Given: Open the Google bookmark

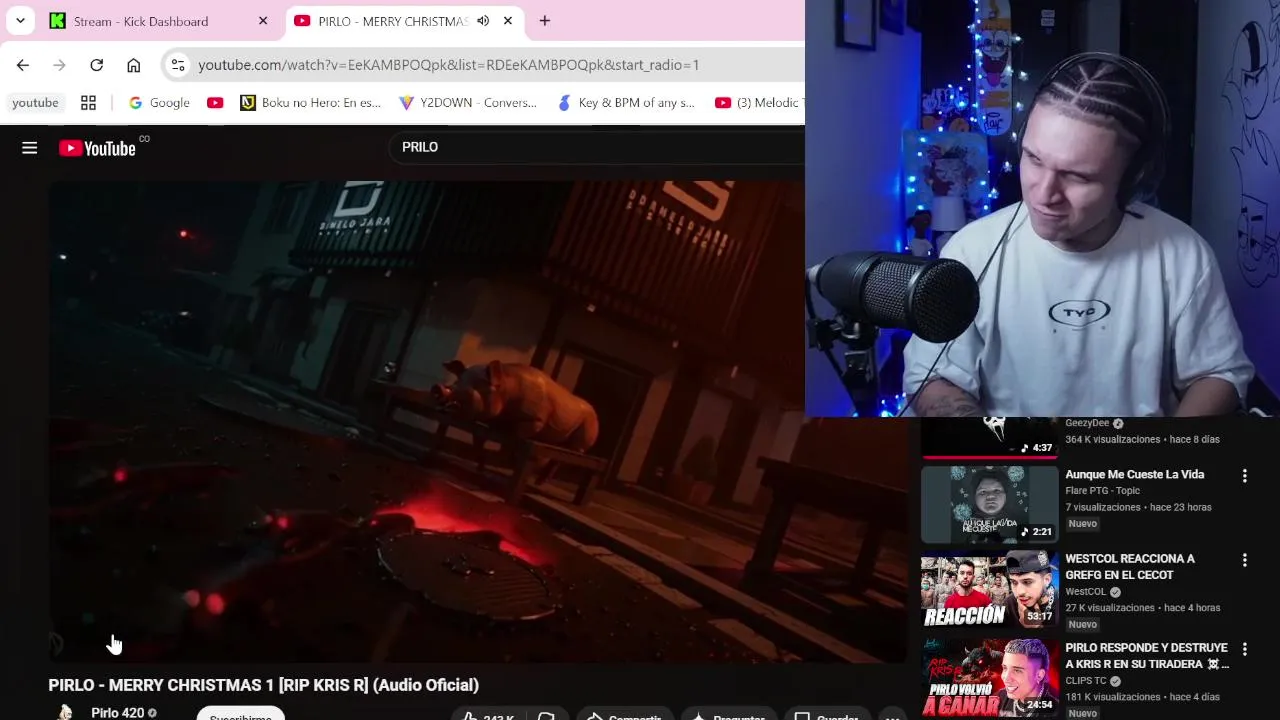Looking at the screenshot, I should [x=159, y=103].
